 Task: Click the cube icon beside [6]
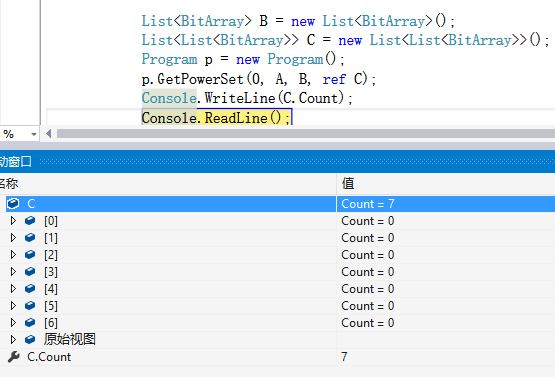[x=30, y=323]
